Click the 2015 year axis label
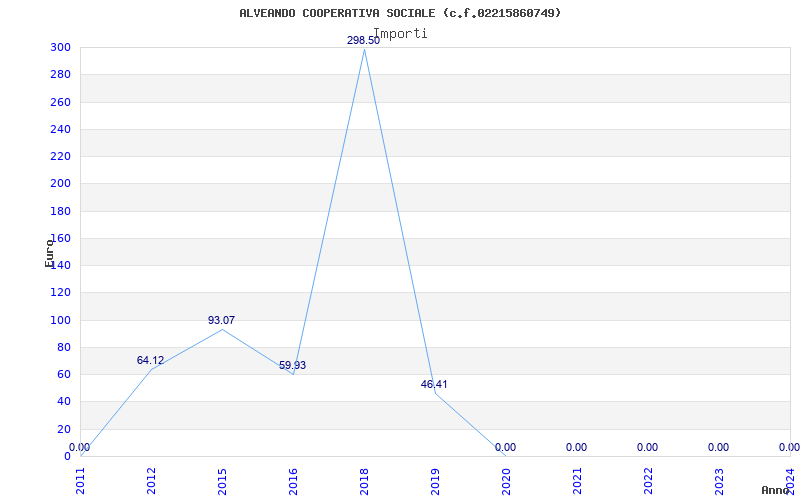800x500 pixels. tap(222, 481)
